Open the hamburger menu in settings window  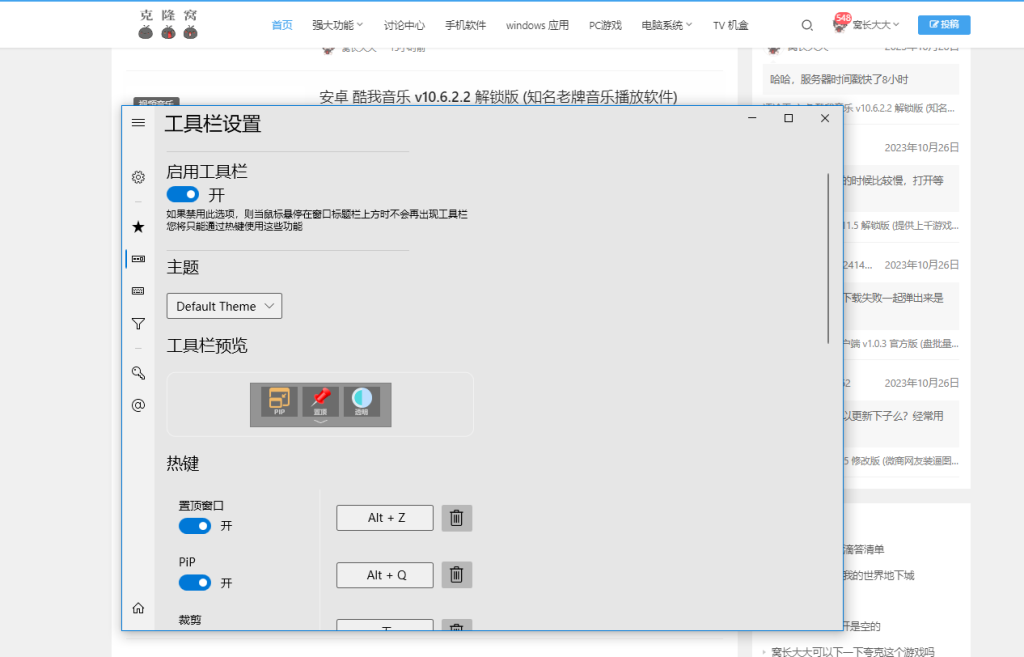[138, 123]
